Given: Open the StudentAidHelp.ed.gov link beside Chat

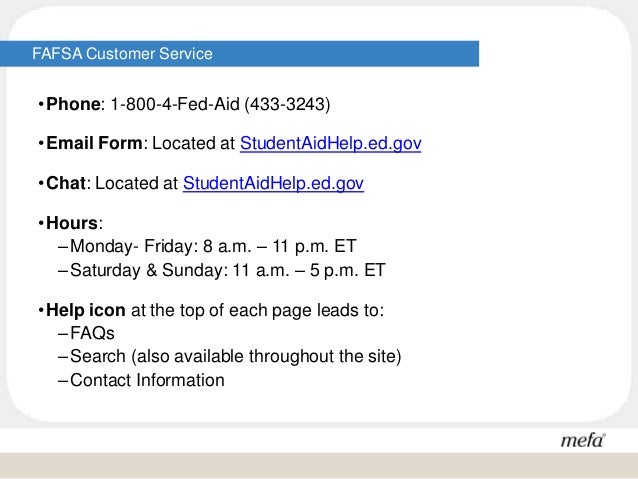Looking at the screenshot, I should [x=273, y=184].
